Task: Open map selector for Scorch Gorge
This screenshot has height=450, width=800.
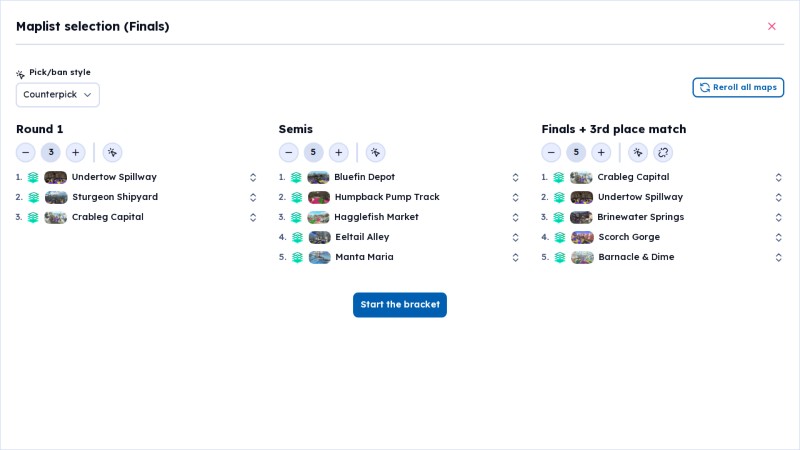Action: click(779, 237)
